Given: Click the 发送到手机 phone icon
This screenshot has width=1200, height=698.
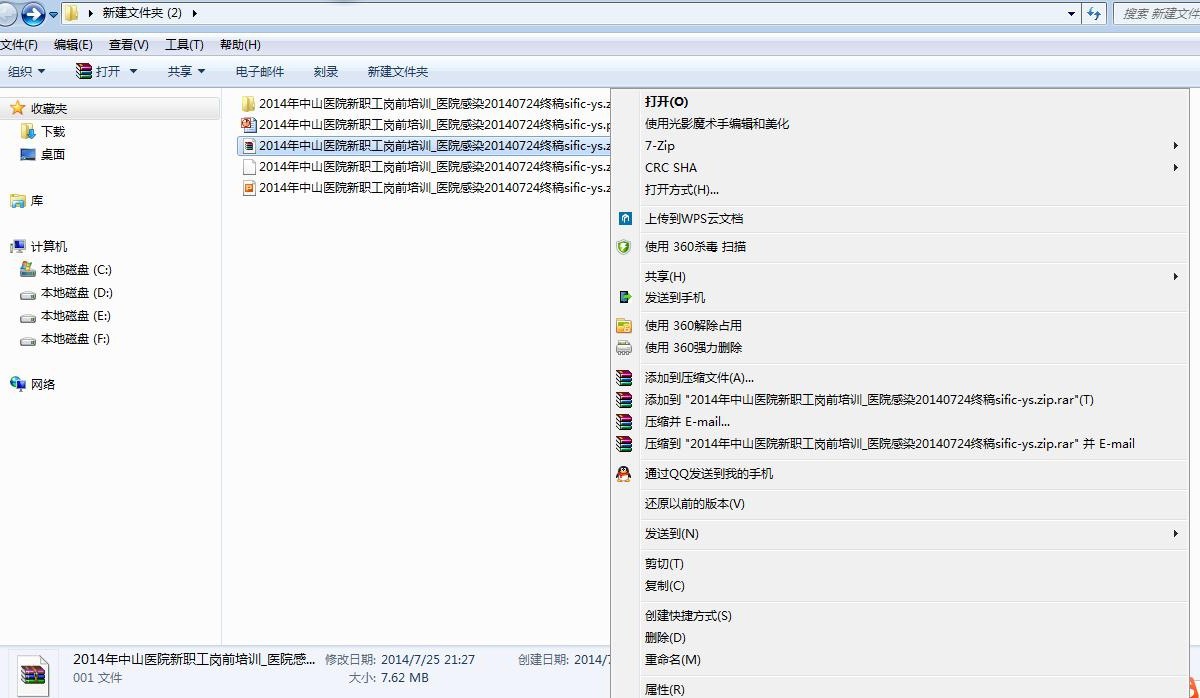Looking at the screenshot, I should (x=625, y=298).
